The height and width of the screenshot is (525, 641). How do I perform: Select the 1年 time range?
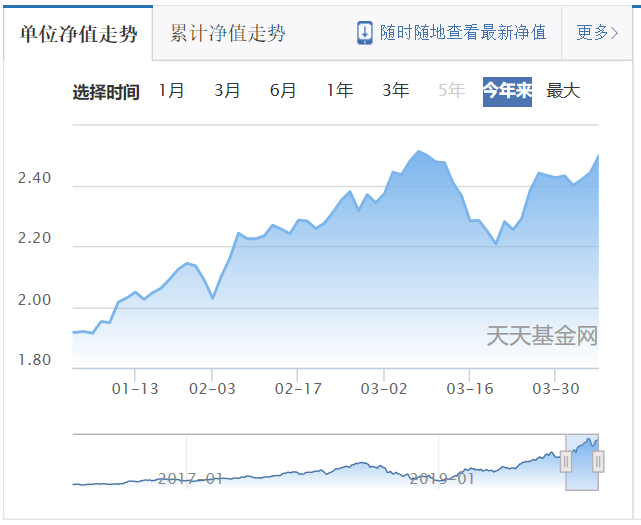click(339, 90)
